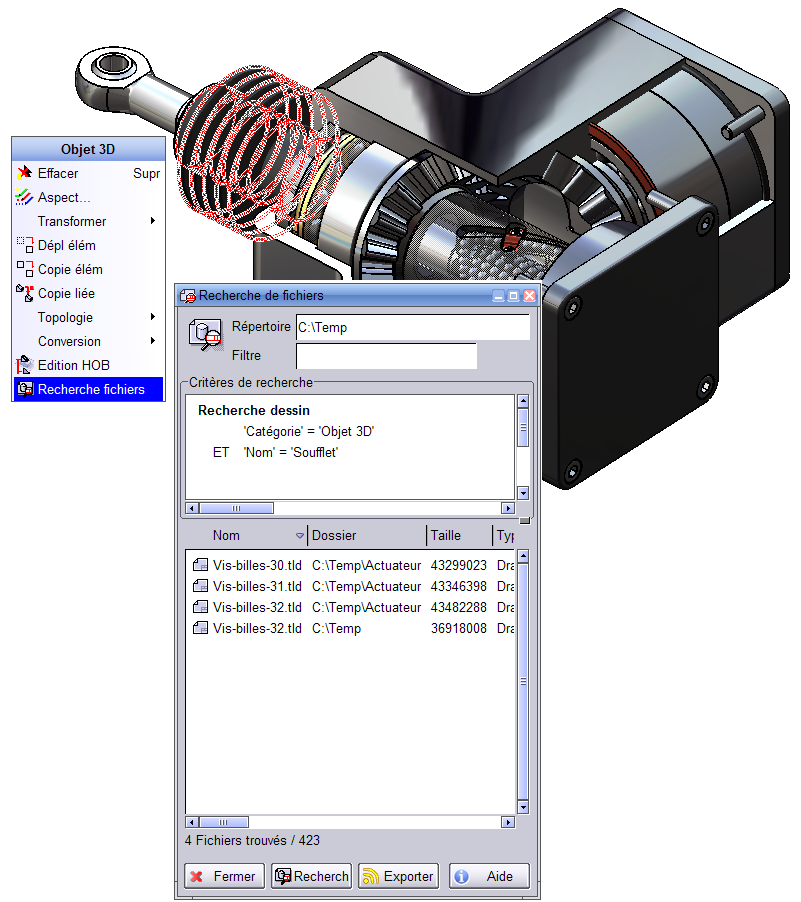Click the Nom column sort arrow
Viewport: 801px width, 902px height.
(299, 536)
